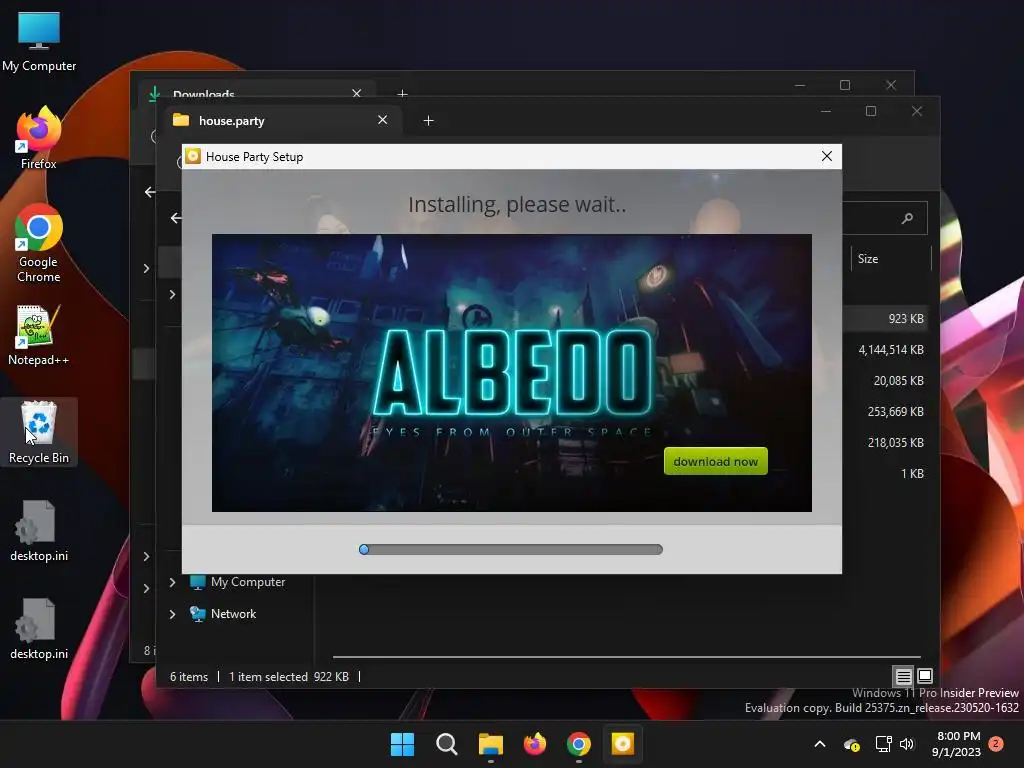Click the blue progress bar handle

tap(364, 549)
